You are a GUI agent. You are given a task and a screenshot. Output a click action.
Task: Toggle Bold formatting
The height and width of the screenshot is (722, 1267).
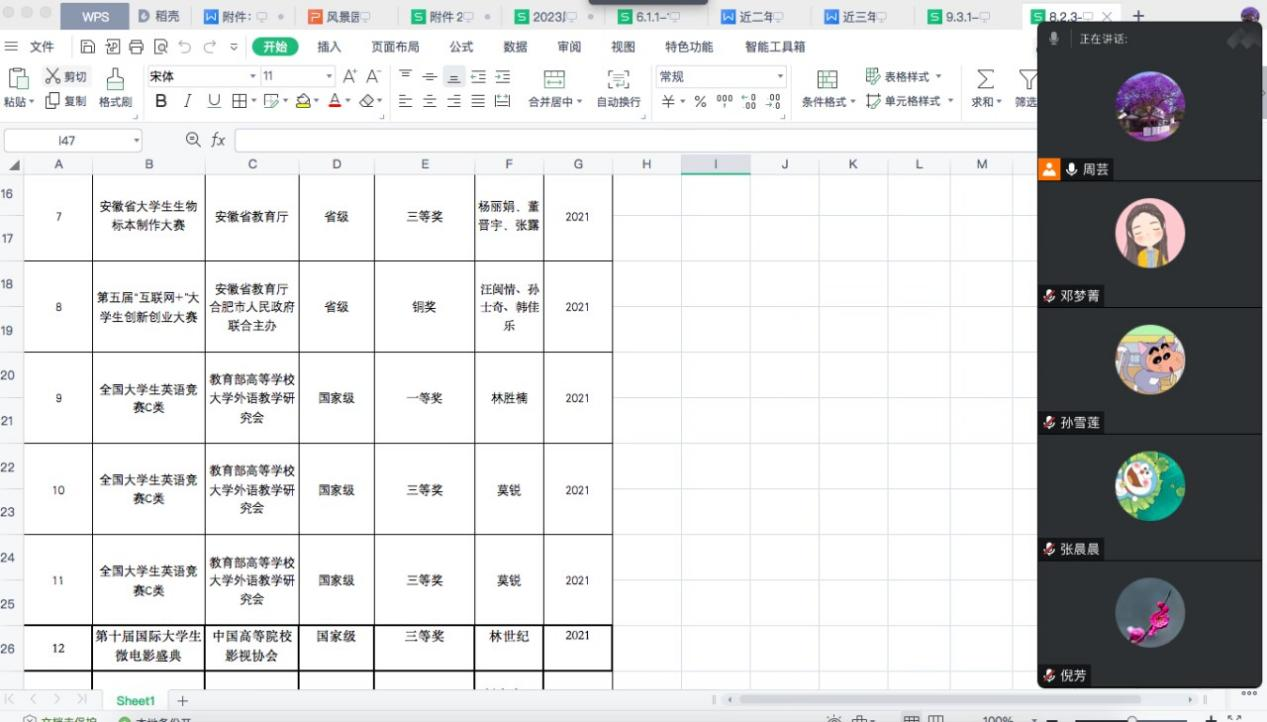(x=161, y=101)
